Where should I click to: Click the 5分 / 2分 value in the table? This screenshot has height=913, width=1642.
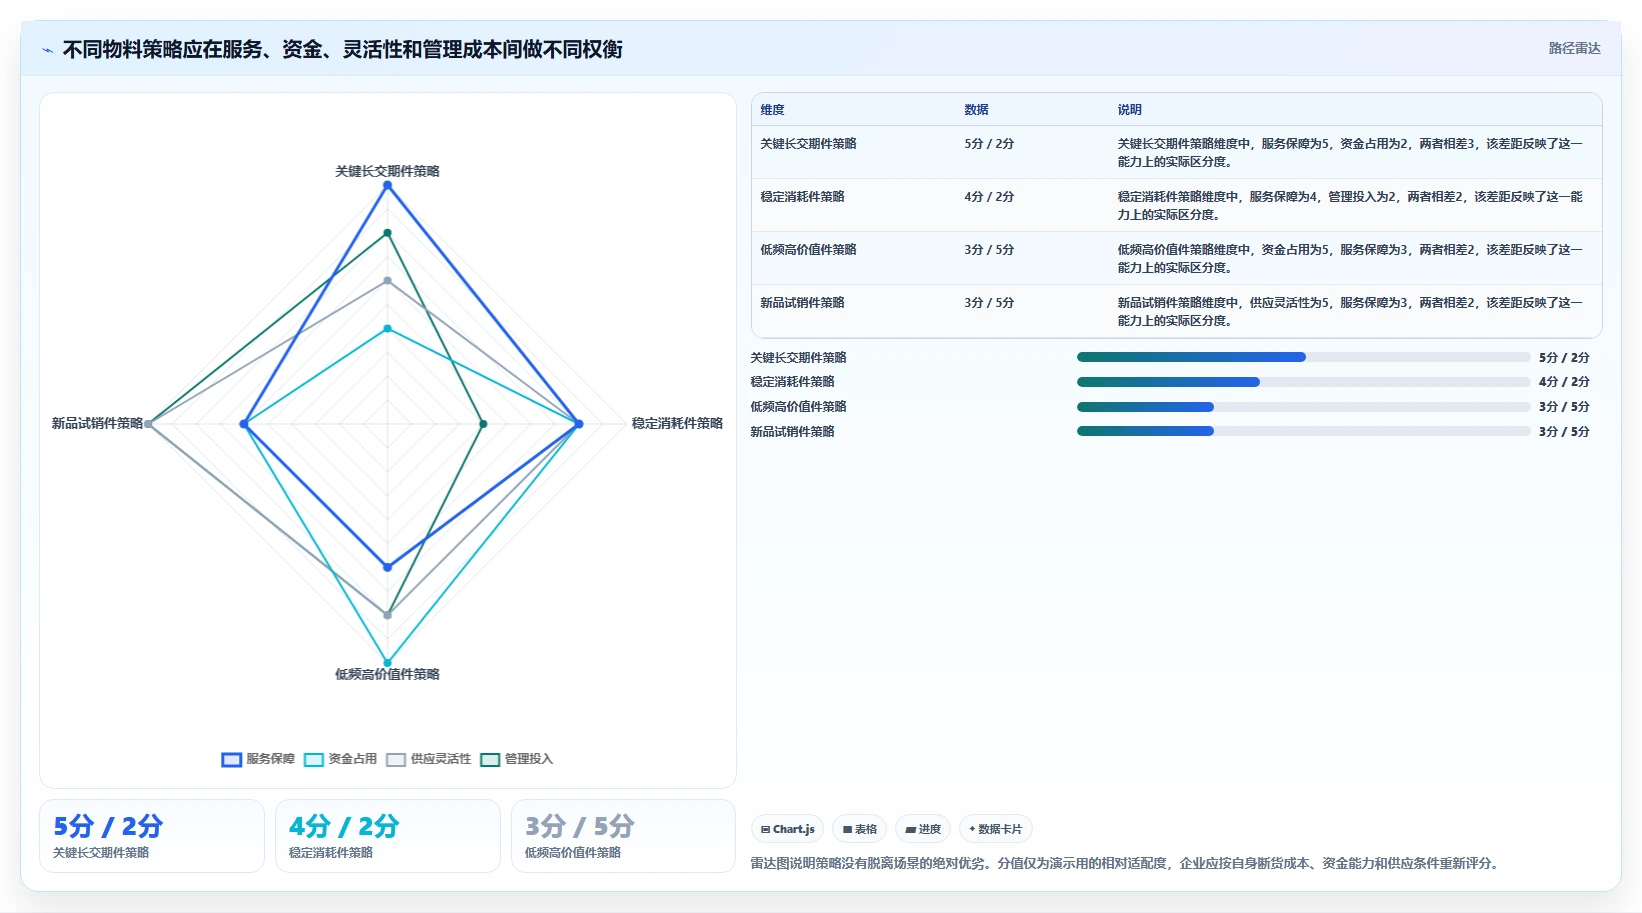989,144
